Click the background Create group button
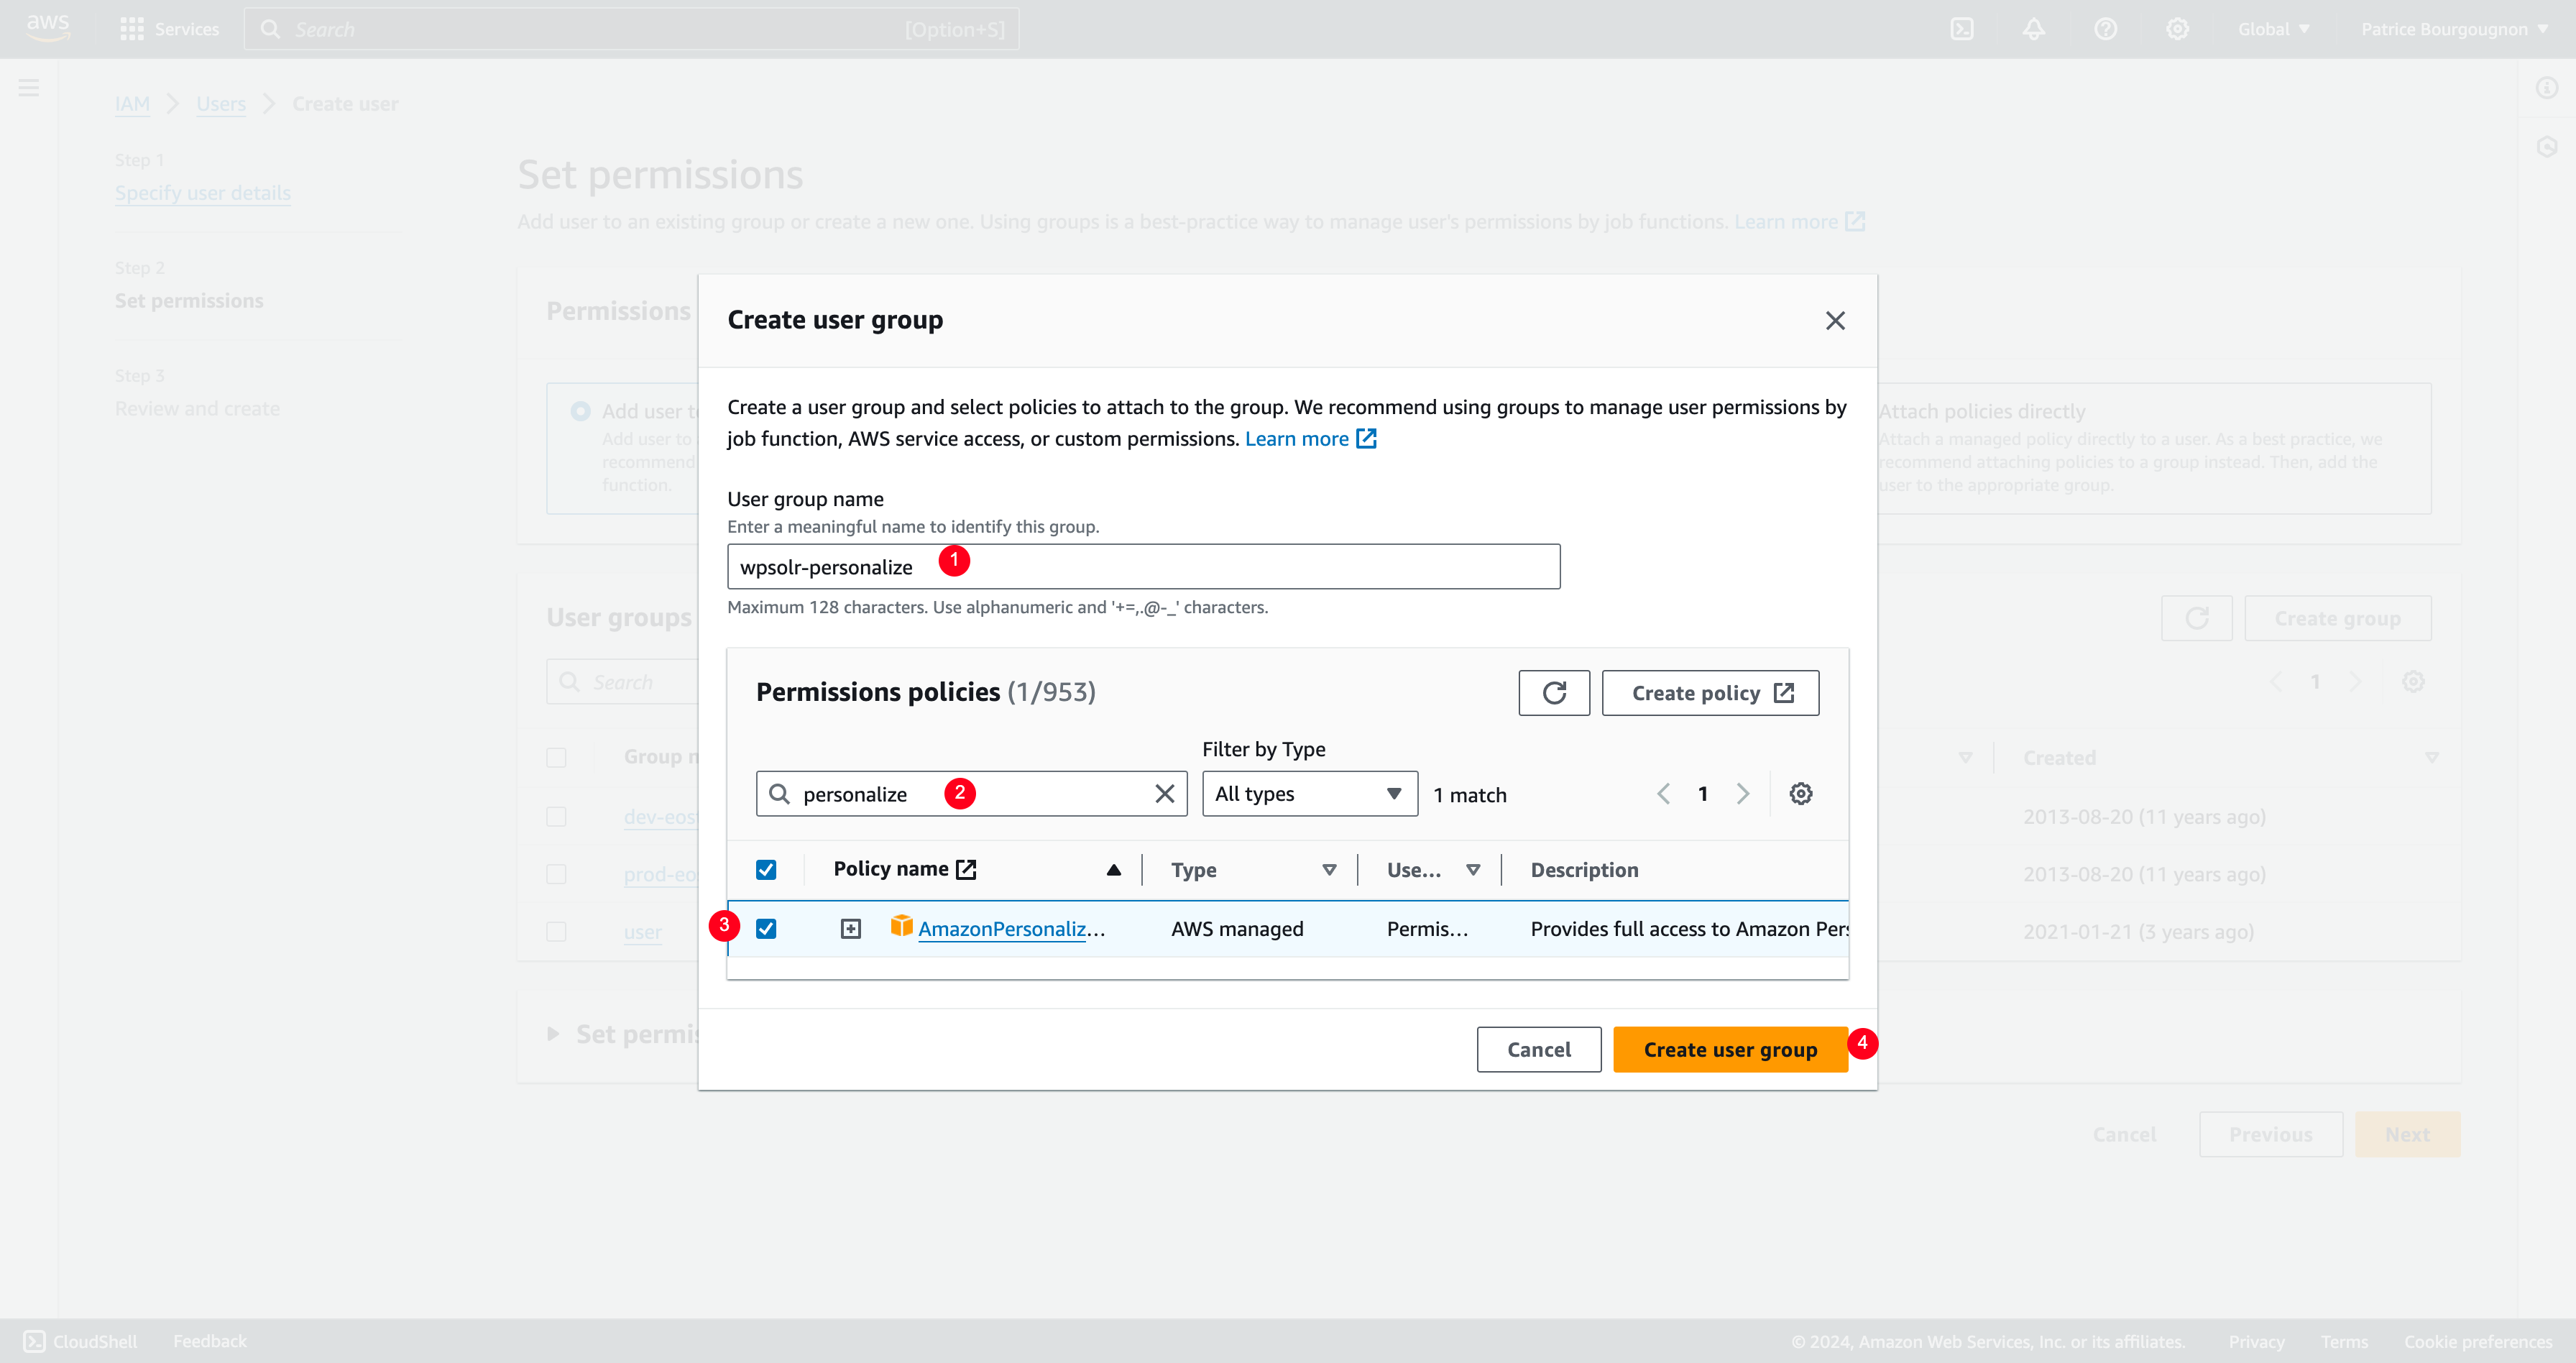Viewport: 2576px width, 1363px height. (2338, 618)
